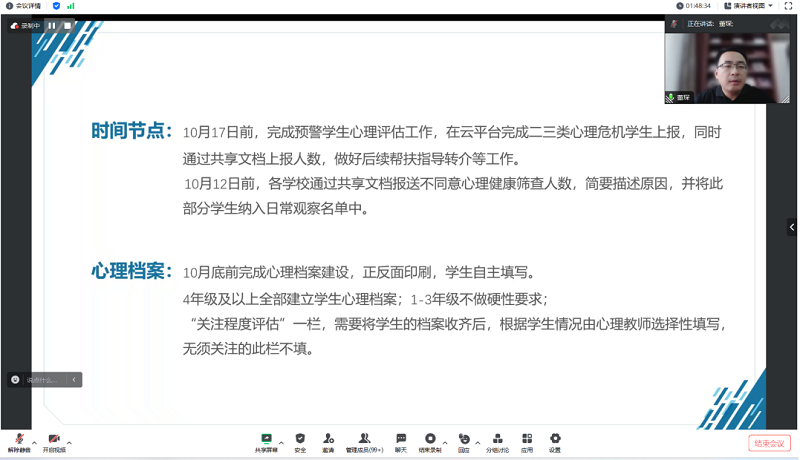Image resolution: width=800 pixels, height=460 pixels.
Task: Open the 聊天 chat panel
Action: [401, 443]
